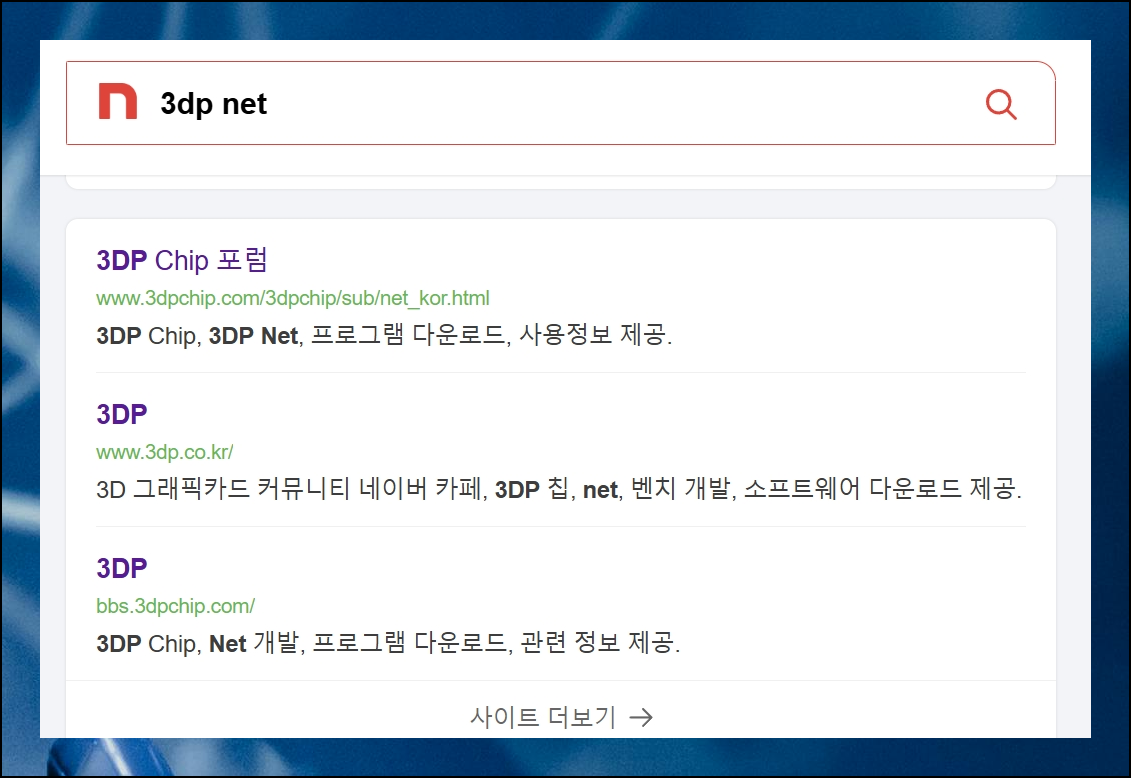Open the 3DP result above bbs.3dpchip.com
The width and height of the screenshot is (1131, 778).
click(x=122, y=568)
